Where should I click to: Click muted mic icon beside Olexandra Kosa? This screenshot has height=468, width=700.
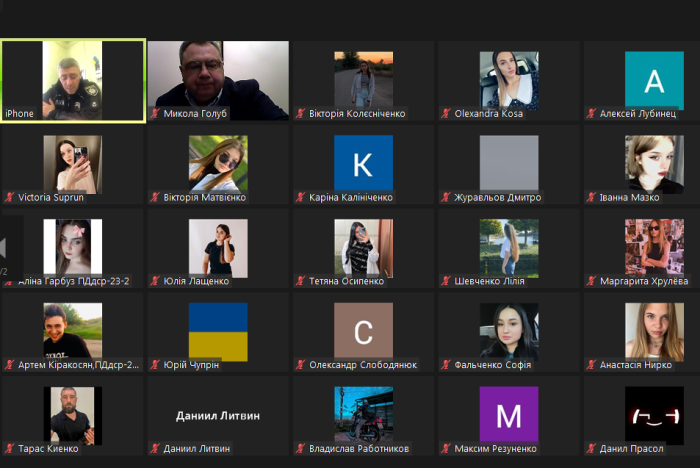pos(446,114)
